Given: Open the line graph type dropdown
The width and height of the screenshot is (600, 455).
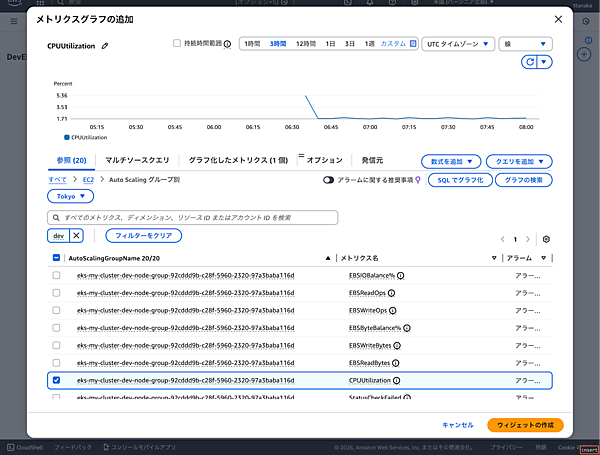Looking at the screenshot, I should pyautogui.click(x=525, y=44).
